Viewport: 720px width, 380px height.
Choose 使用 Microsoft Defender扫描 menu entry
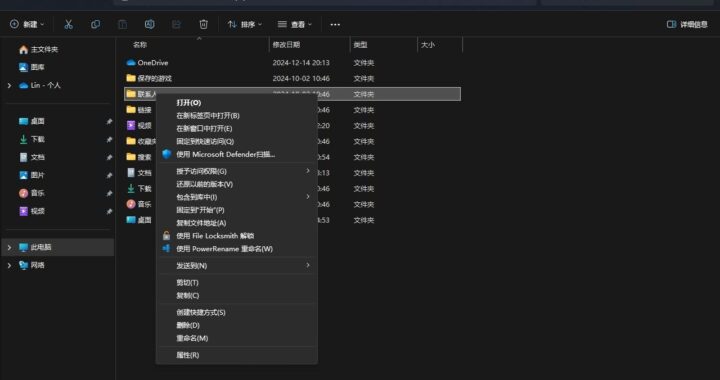(236, 154)
